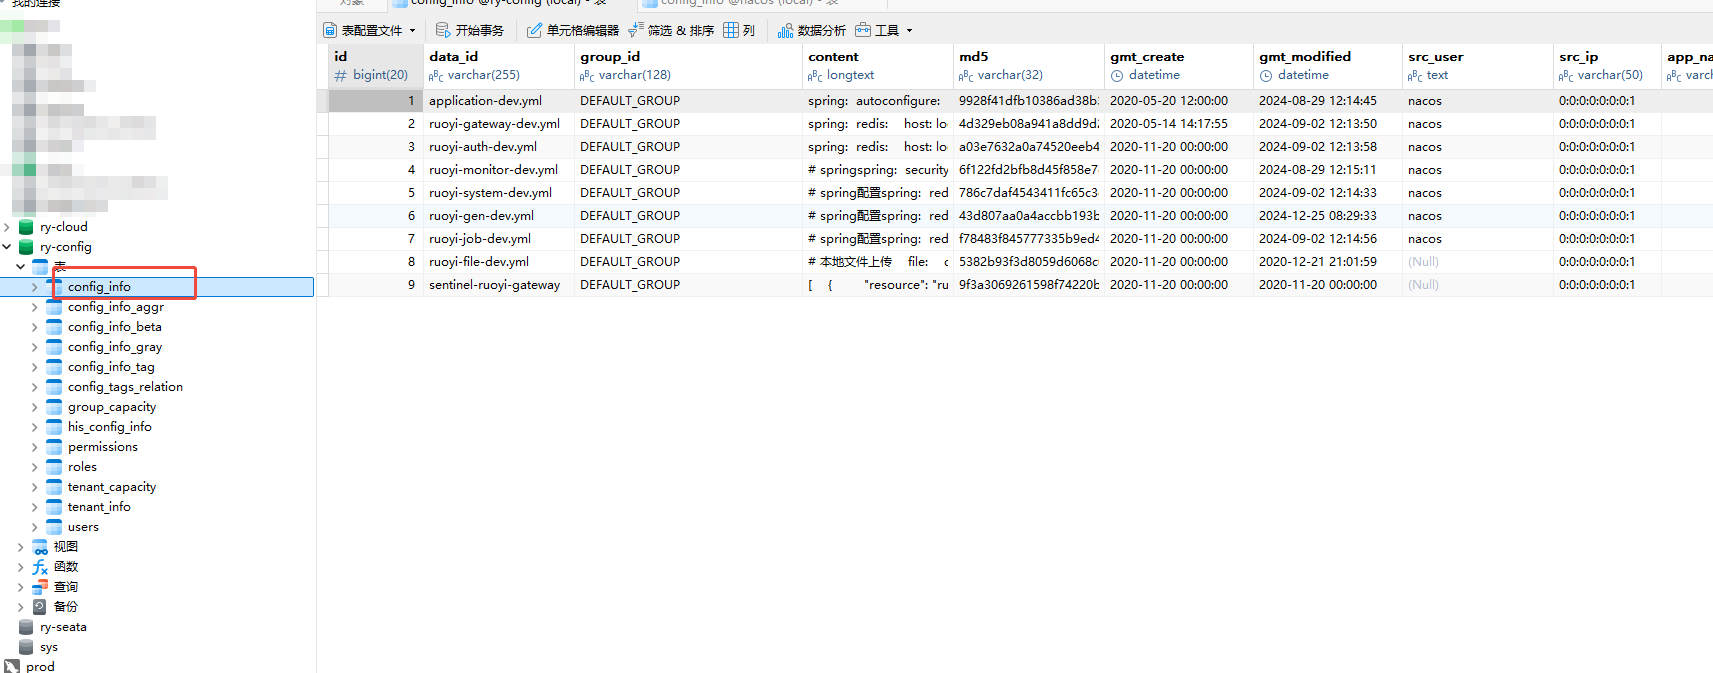
Task: Select cell ruoyi-file-dev.yml
Action: [x=498, y=262]
